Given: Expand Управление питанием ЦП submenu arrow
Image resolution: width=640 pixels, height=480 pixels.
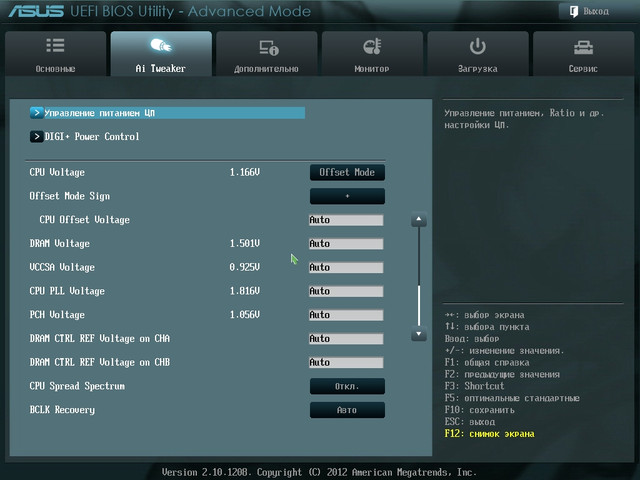Looking at the screenshot, I should click(36, 113).
